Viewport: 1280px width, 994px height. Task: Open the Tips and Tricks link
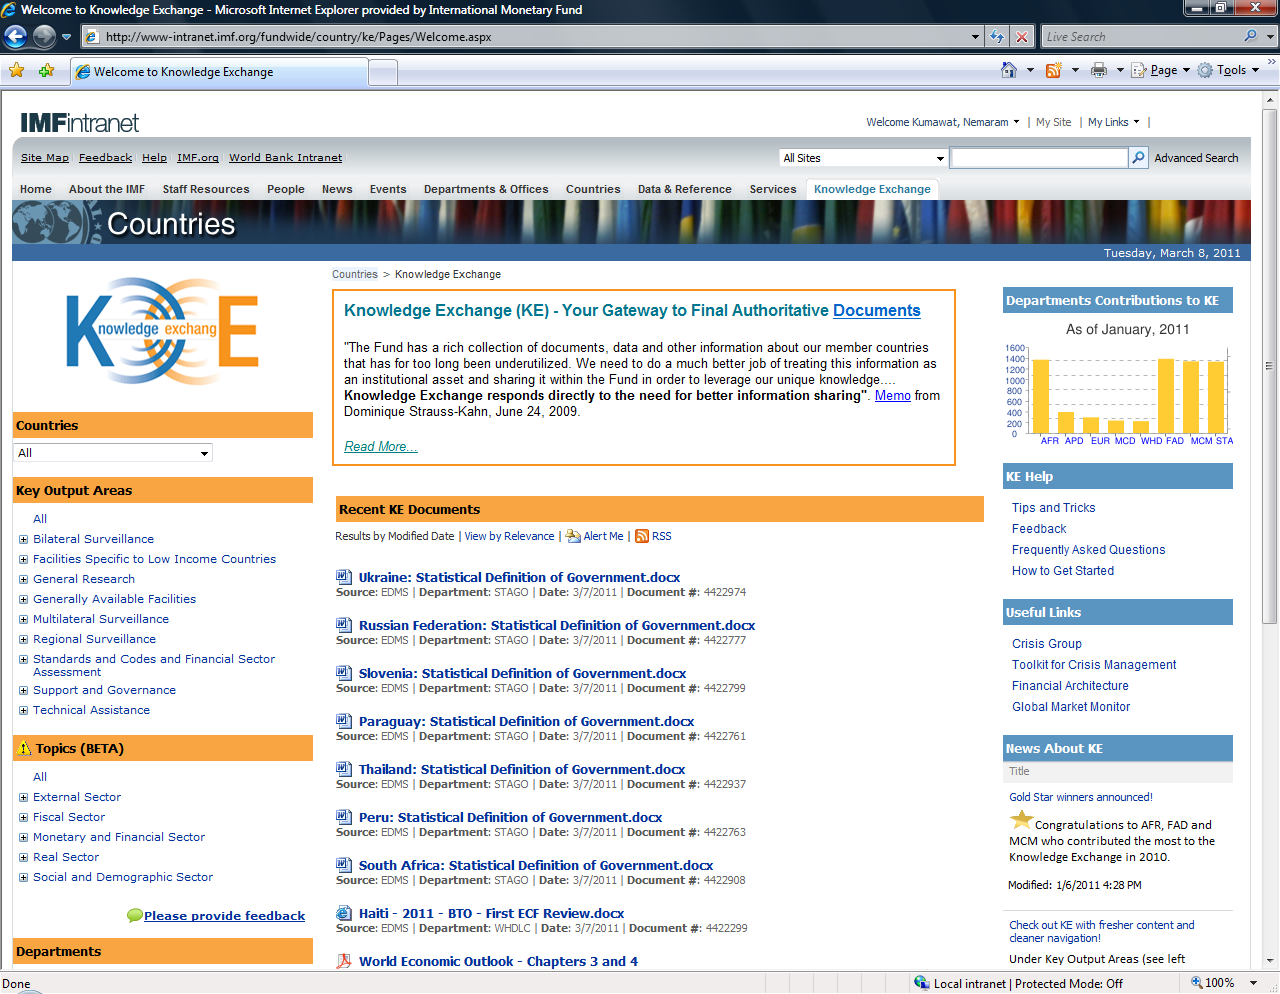coord(1053,508)
